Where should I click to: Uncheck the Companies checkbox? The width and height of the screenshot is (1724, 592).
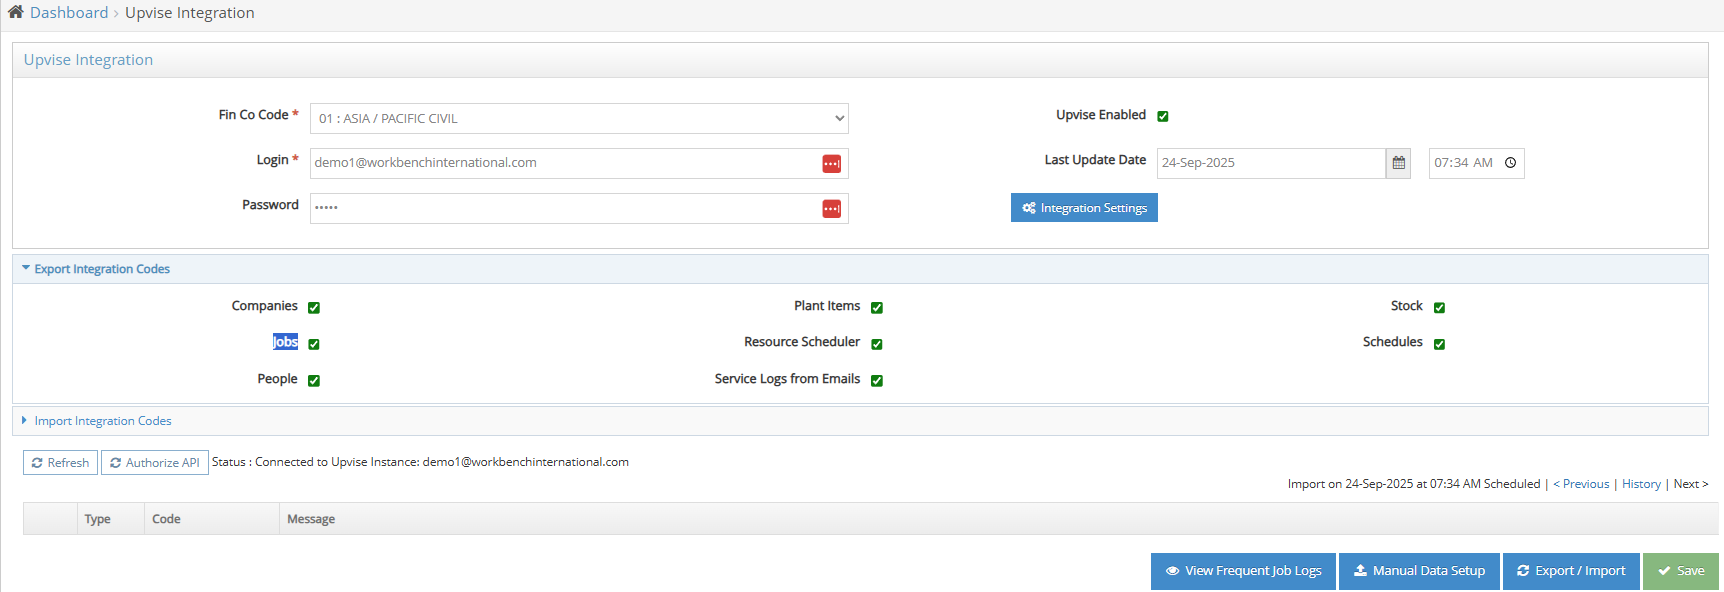[x=314, y=307]
